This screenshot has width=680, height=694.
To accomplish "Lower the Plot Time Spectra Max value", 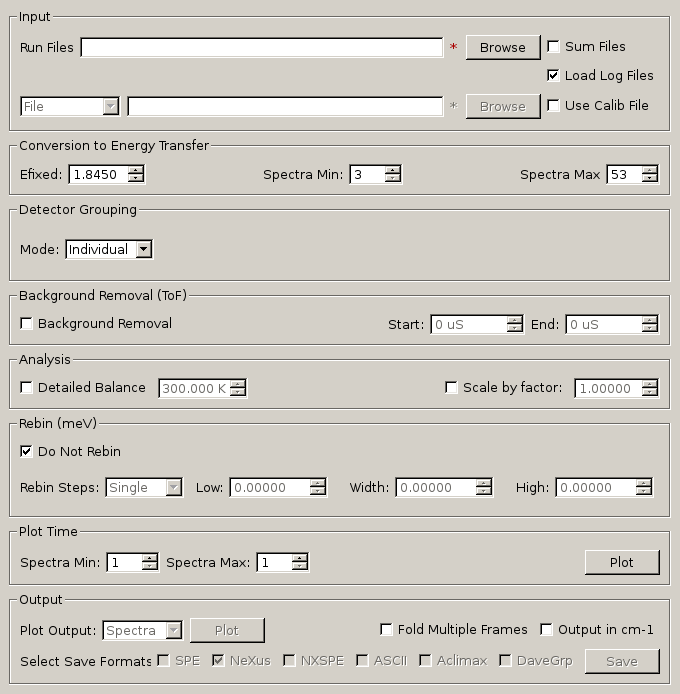I will coord(300,567).
